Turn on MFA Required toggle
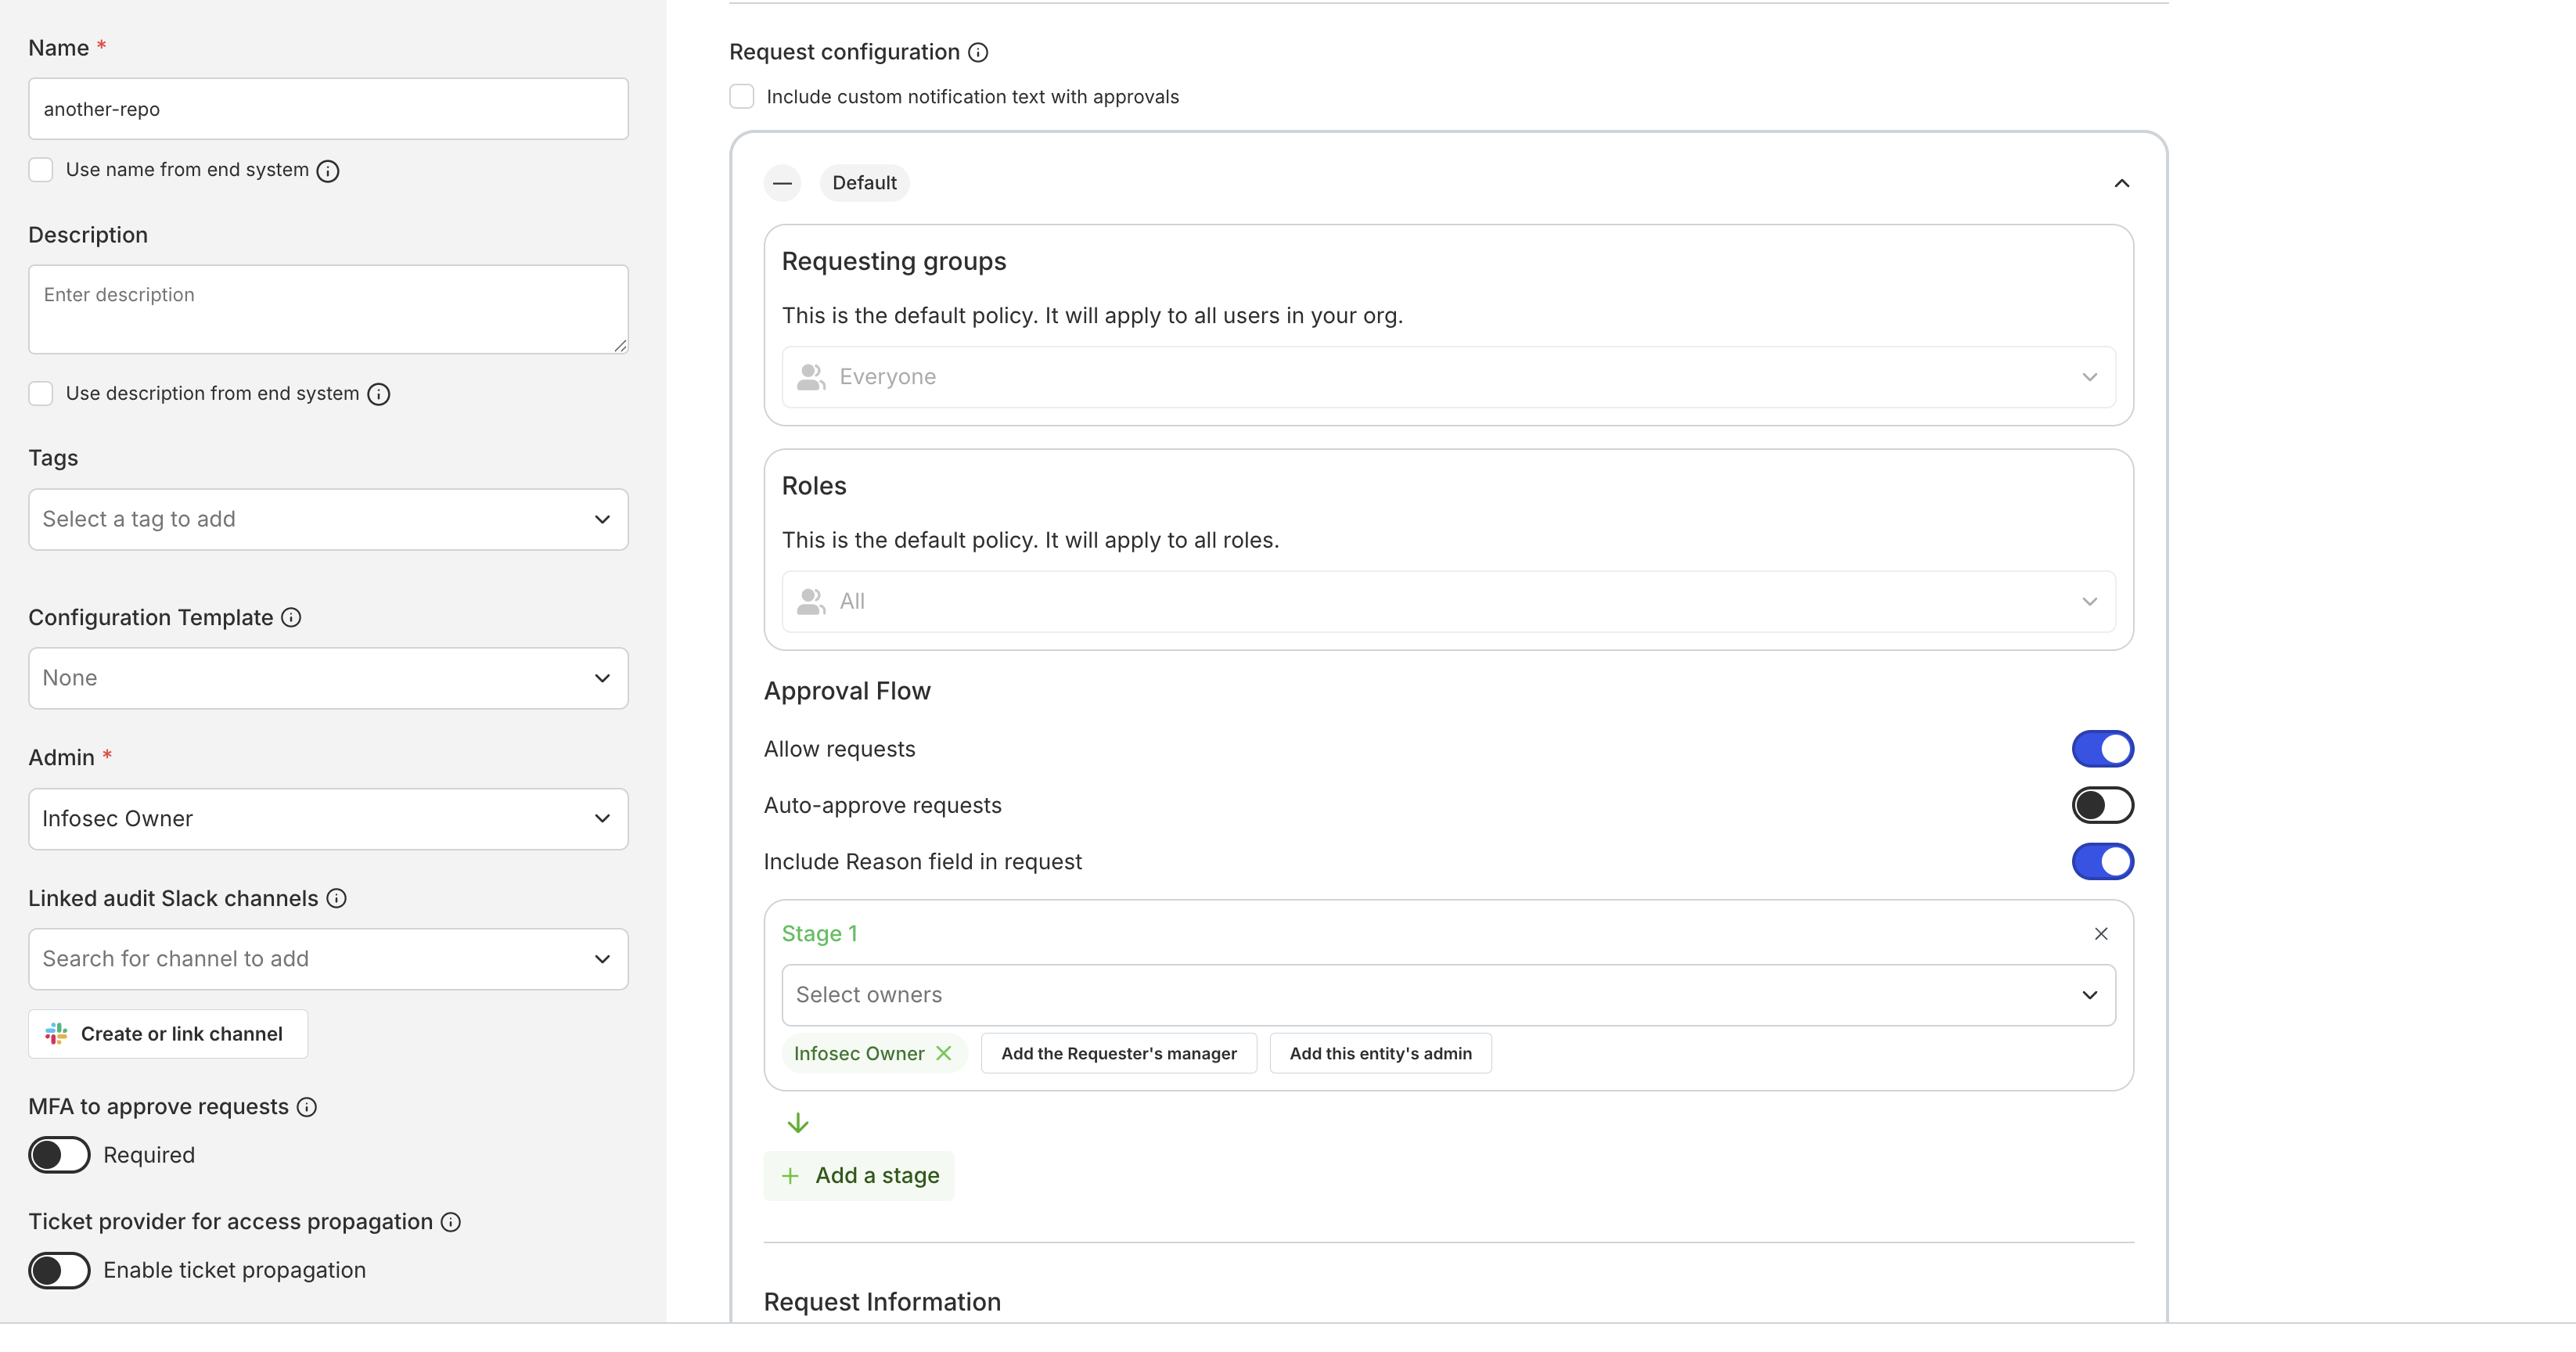This screenshot has width=2576, height=1352. [x=59, y=1155]
